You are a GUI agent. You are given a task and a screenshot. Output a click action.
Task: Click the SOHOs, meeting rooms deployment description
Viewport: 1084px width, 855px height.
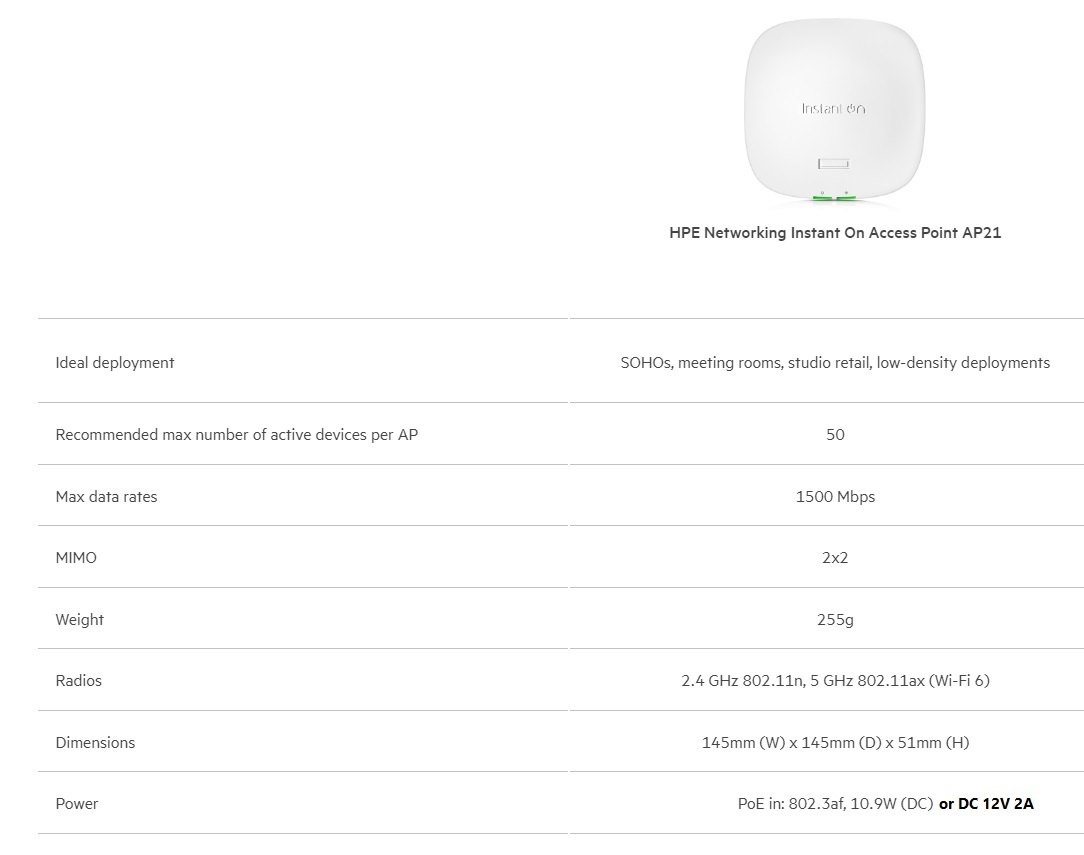835,363
